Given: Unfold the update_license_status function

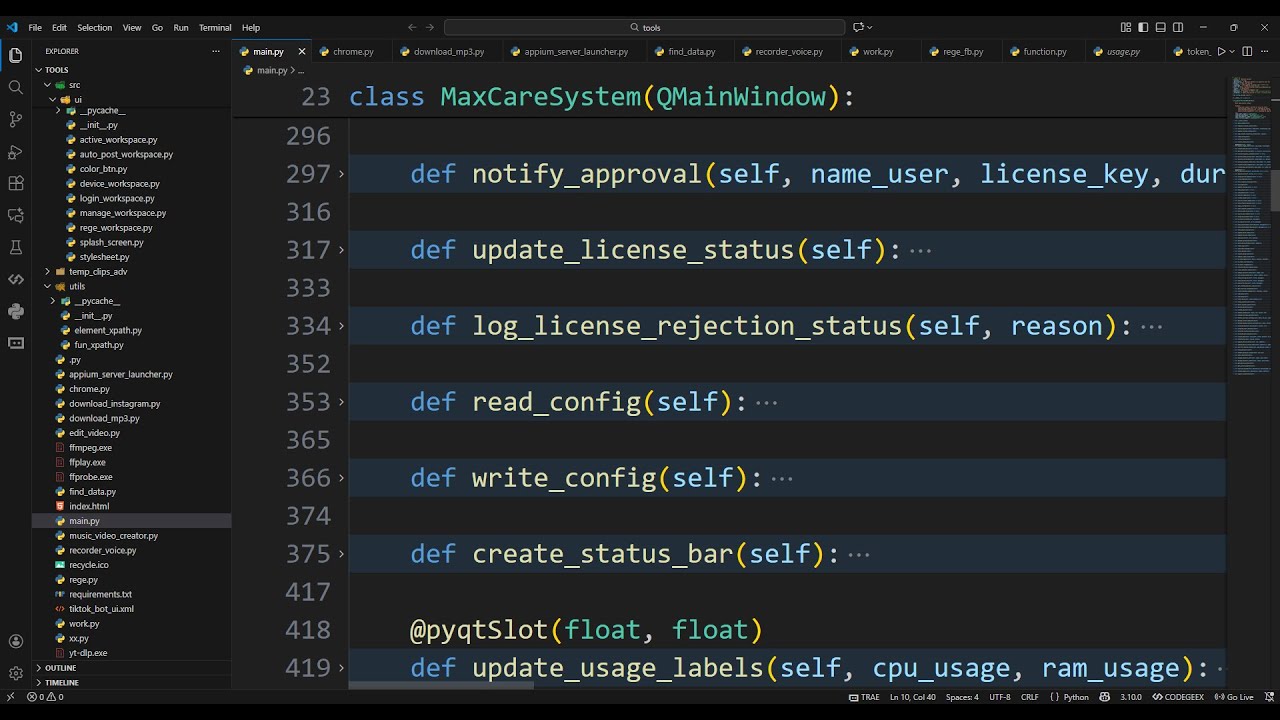Looking at the screenshot, I should (x=341, y=250).
